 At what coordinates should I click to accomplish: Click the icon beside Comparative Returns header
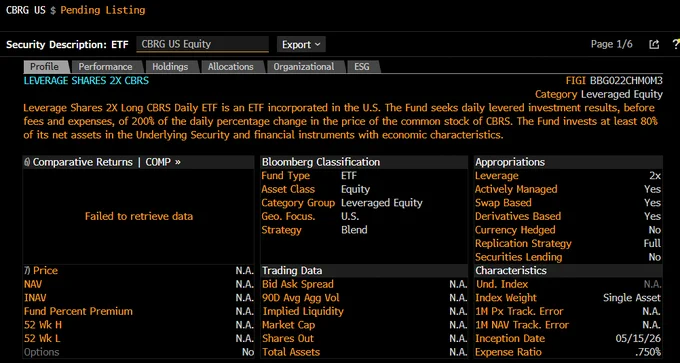coord(27,162)
